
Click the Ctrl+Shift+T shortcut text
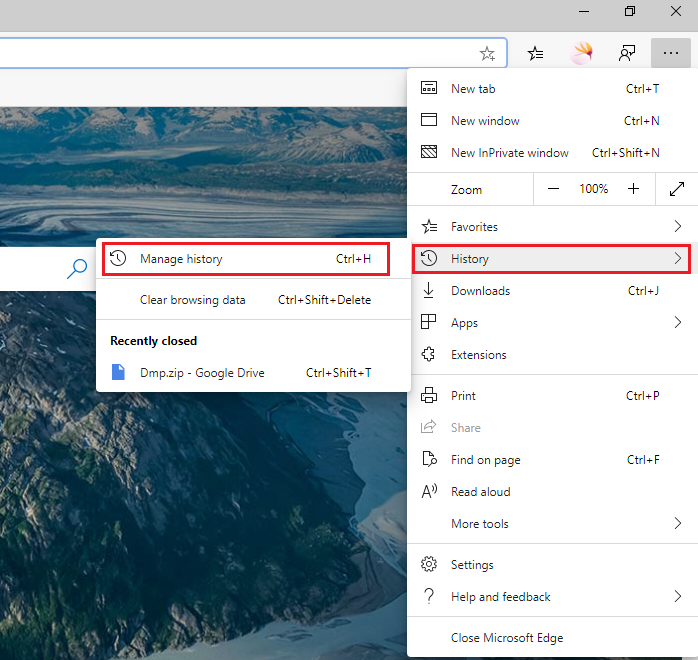(338, 373)
